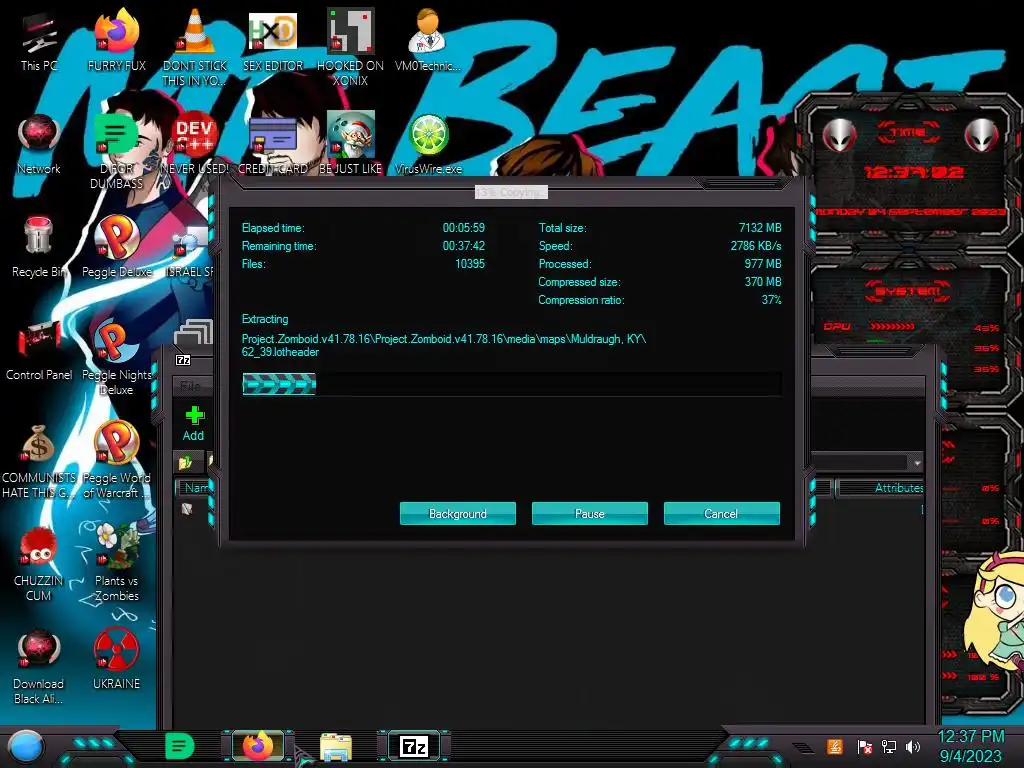Viewport: 1024px width, 768px height.
Task: Select COMMUNISTS HATE THIS money bag icon
Action: (x=39, y=460)
